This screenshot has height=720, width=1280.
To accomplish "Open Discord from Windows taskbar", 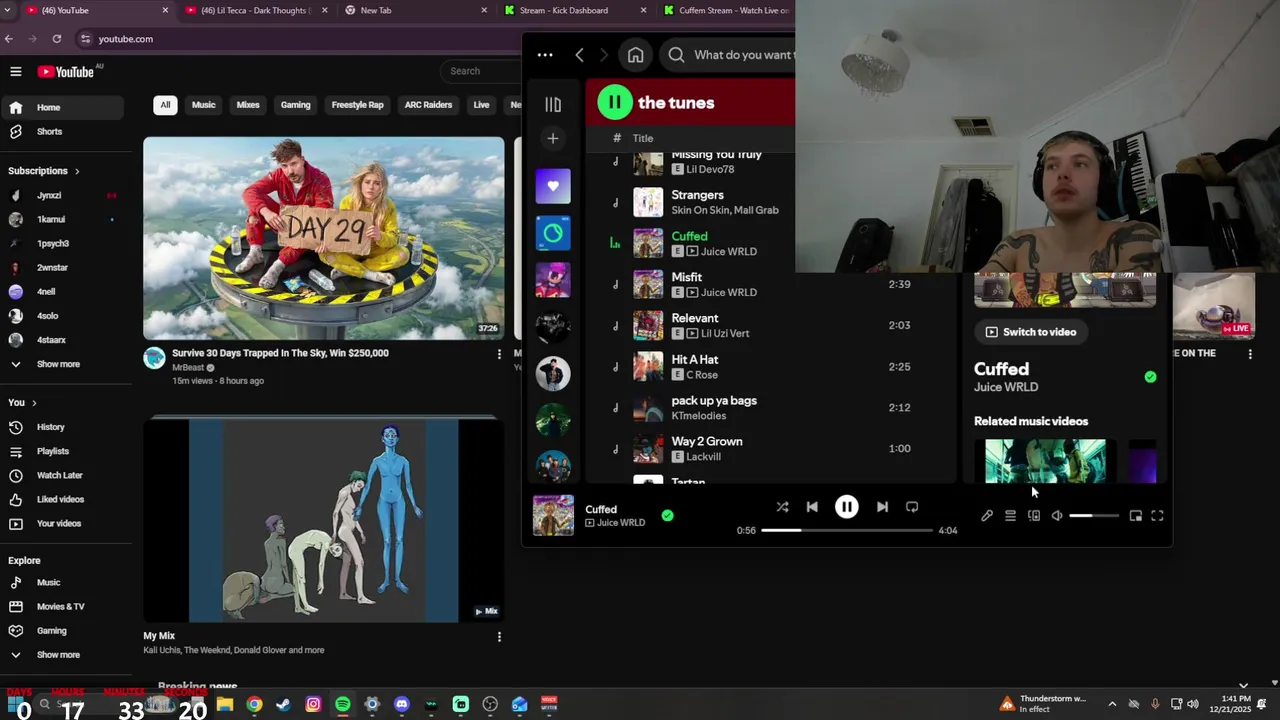I will 401,704.
